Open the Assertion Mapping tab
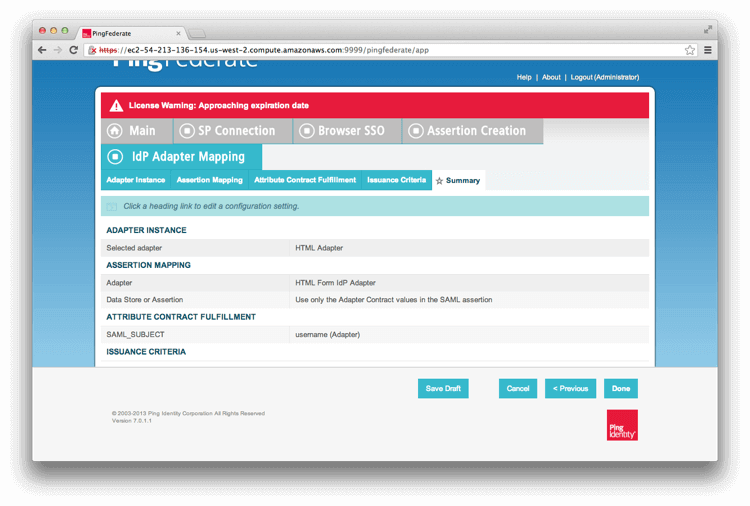 click(x=209, y=181)
